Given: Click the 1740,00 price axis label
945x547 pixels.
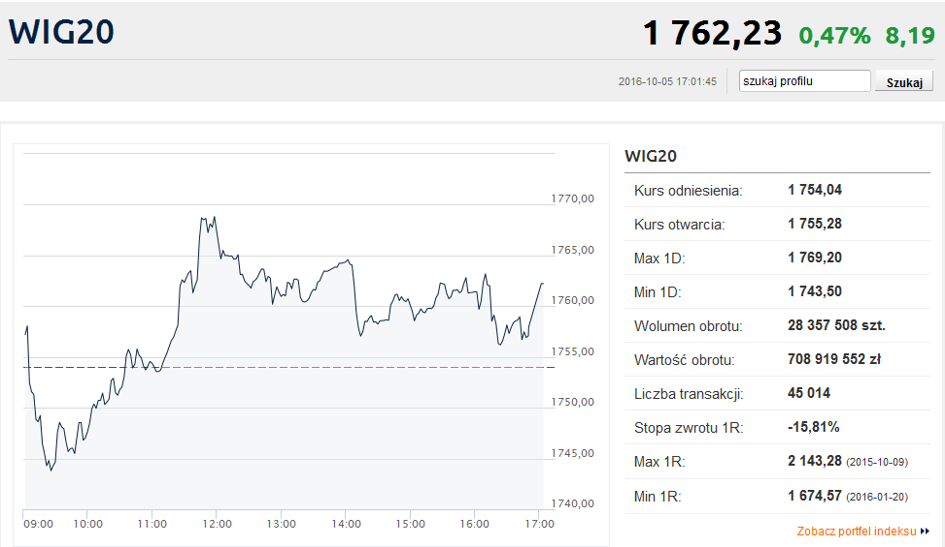Looking at the screenshot, I should pos(573,503).
